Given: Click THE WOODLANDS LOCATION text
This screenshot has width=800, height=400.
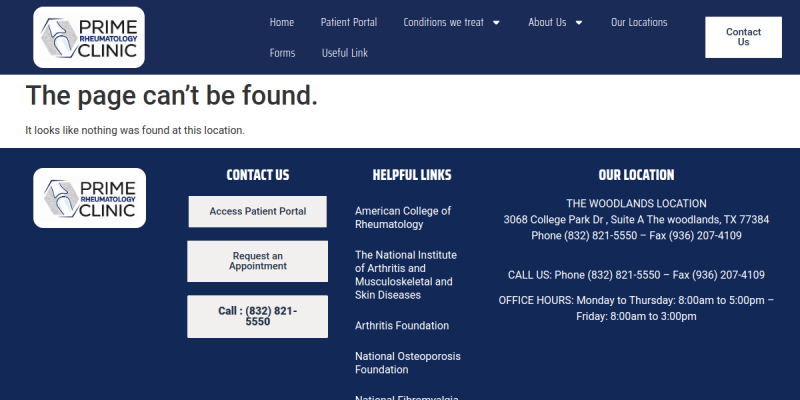Looking at the screenshot, I should (636, 204).
